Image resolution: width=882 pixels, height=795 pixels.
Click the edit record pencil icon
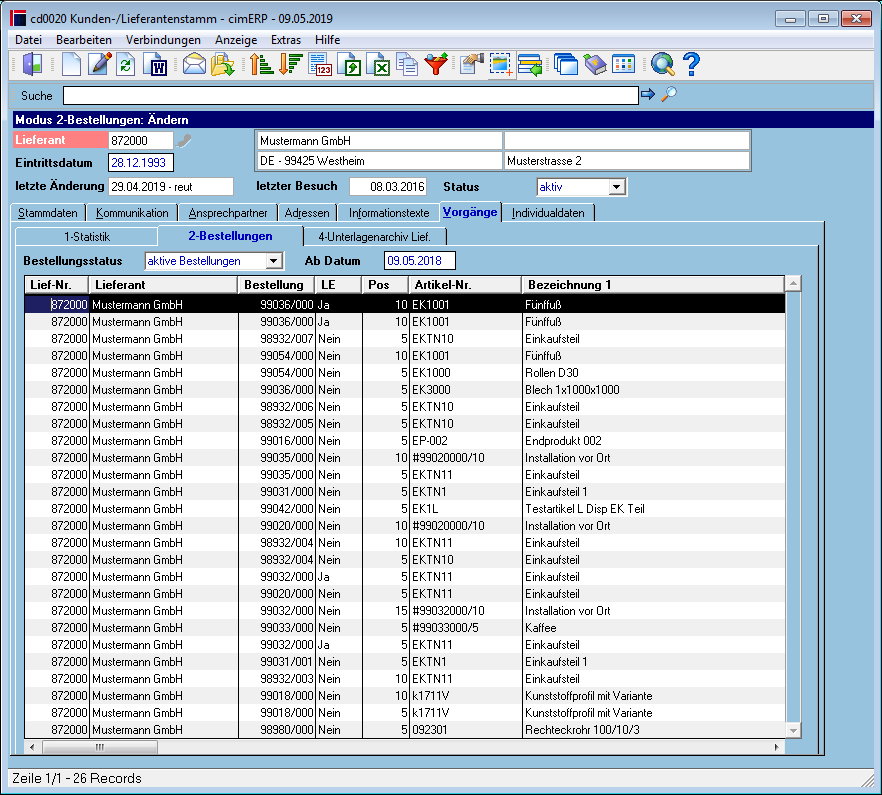(100, 64)
